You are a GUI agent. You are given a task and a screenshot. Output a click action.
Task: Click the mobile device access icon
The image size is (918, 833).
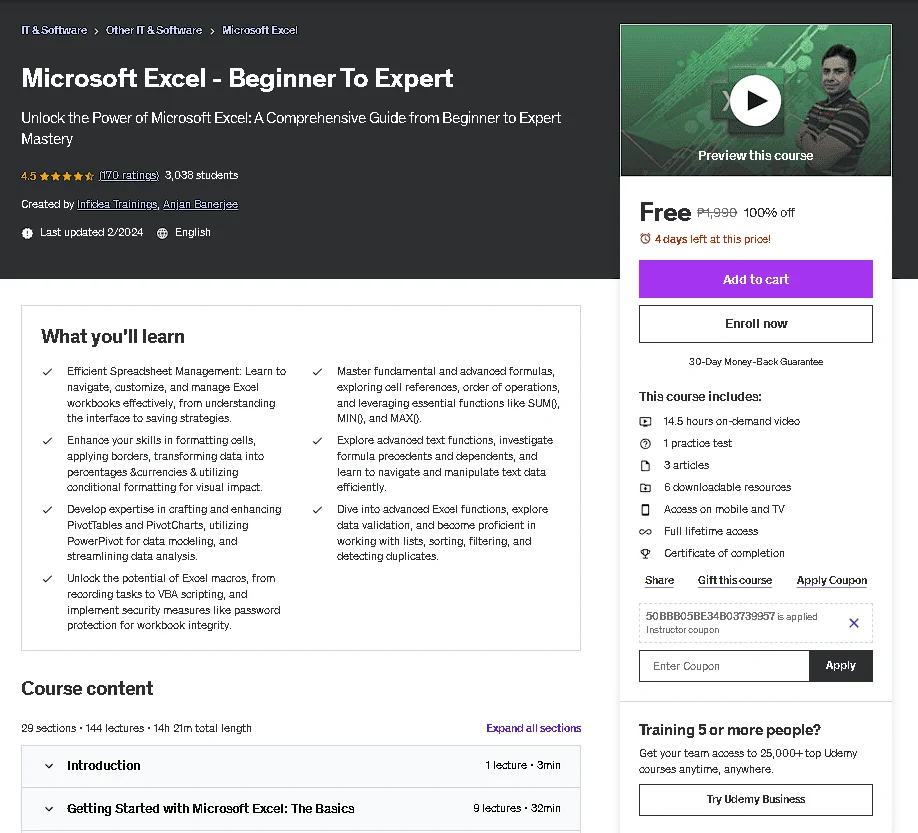[x=645, y=510]
